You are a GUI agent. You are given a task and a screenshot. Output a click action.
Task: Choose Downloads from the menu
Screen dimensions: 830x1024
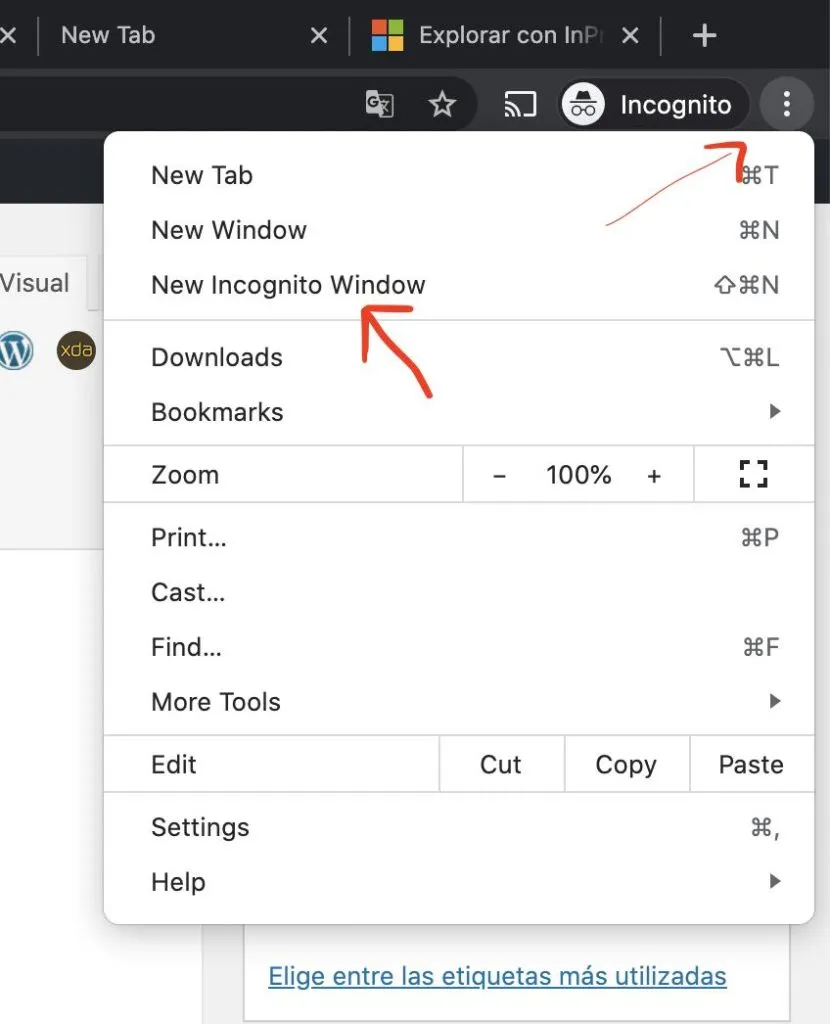coord(216,357)
